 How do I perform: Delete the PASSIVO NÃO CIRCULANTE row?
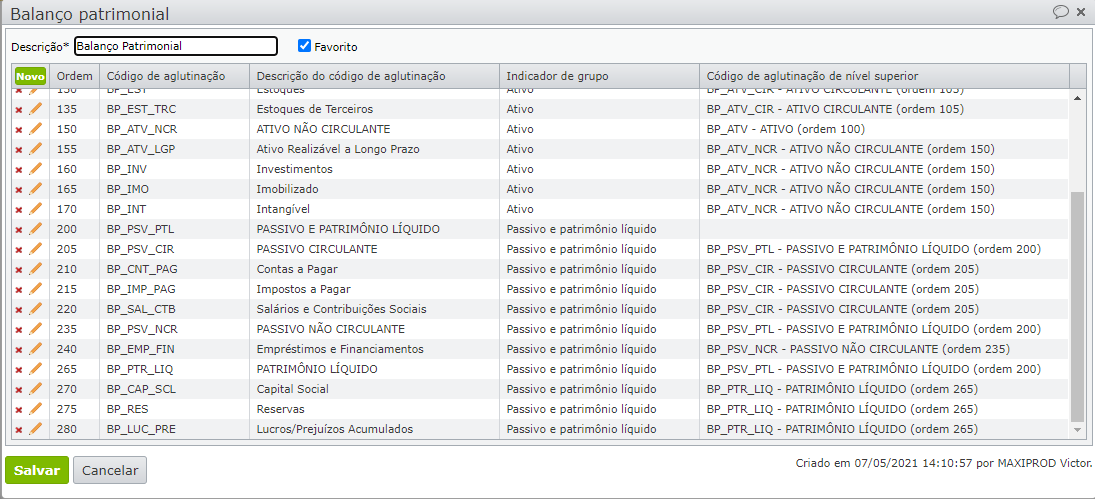19,329
